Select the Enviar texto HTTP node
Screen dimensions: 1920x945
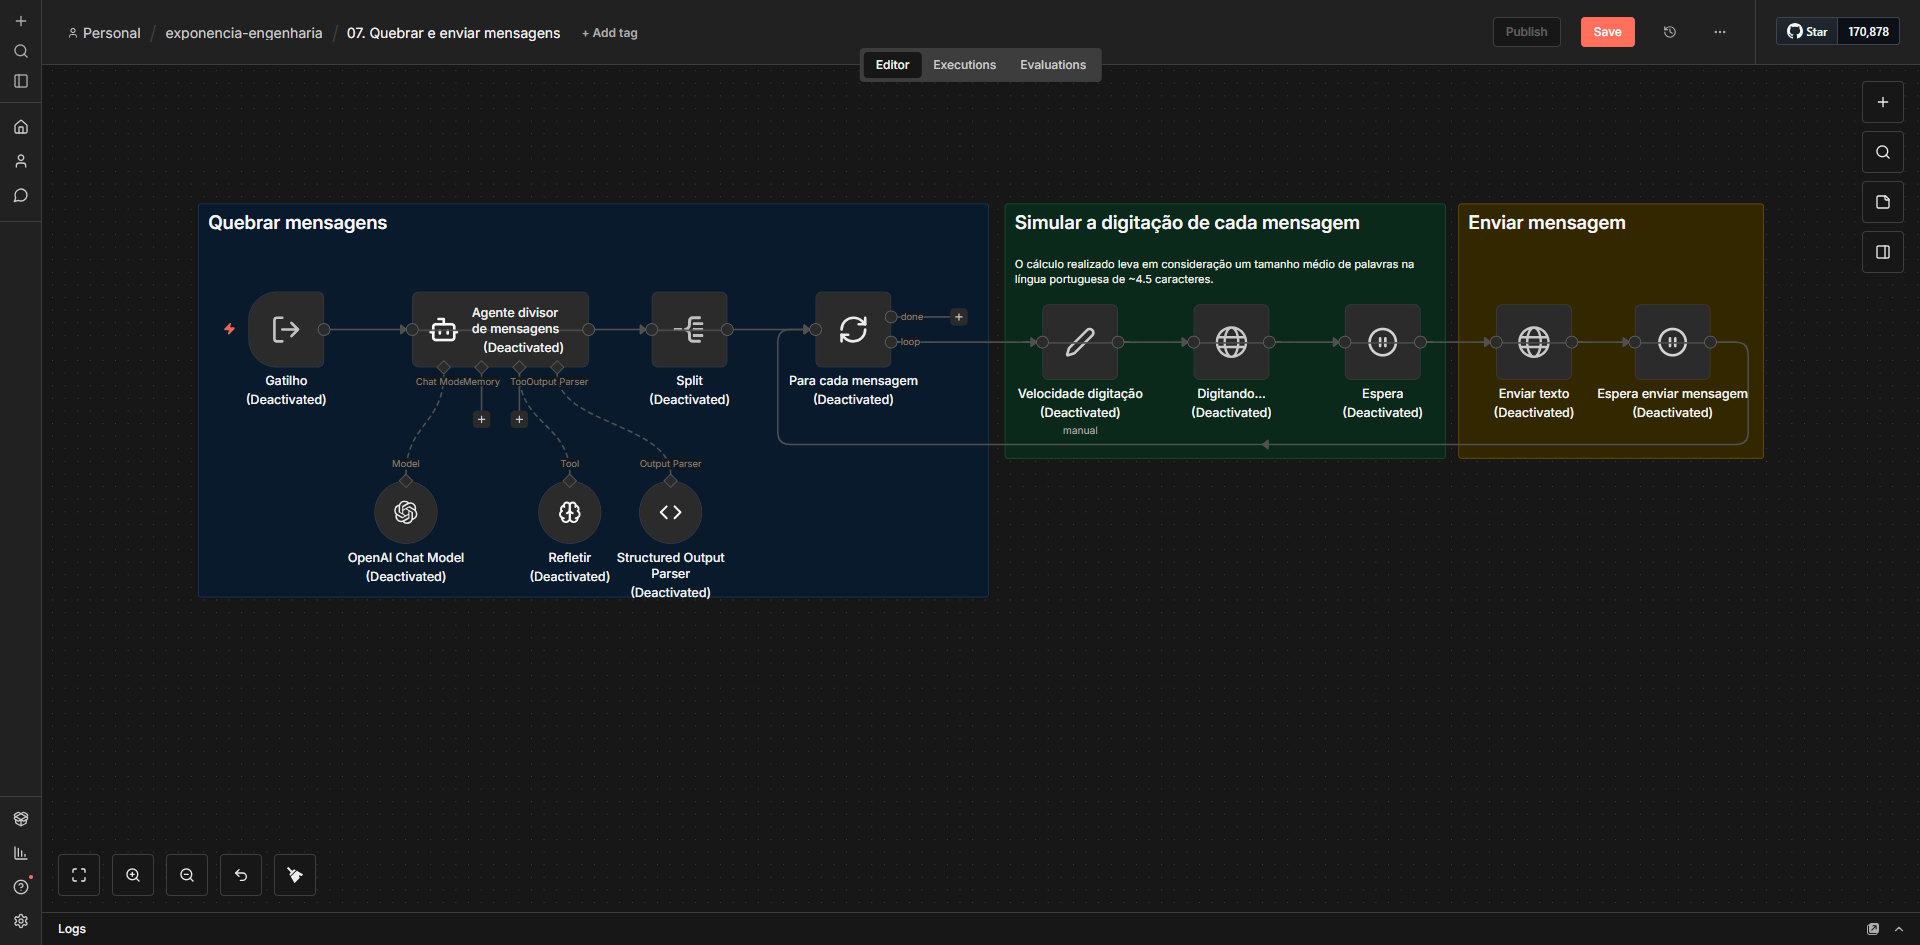(x=1533, y=342)
